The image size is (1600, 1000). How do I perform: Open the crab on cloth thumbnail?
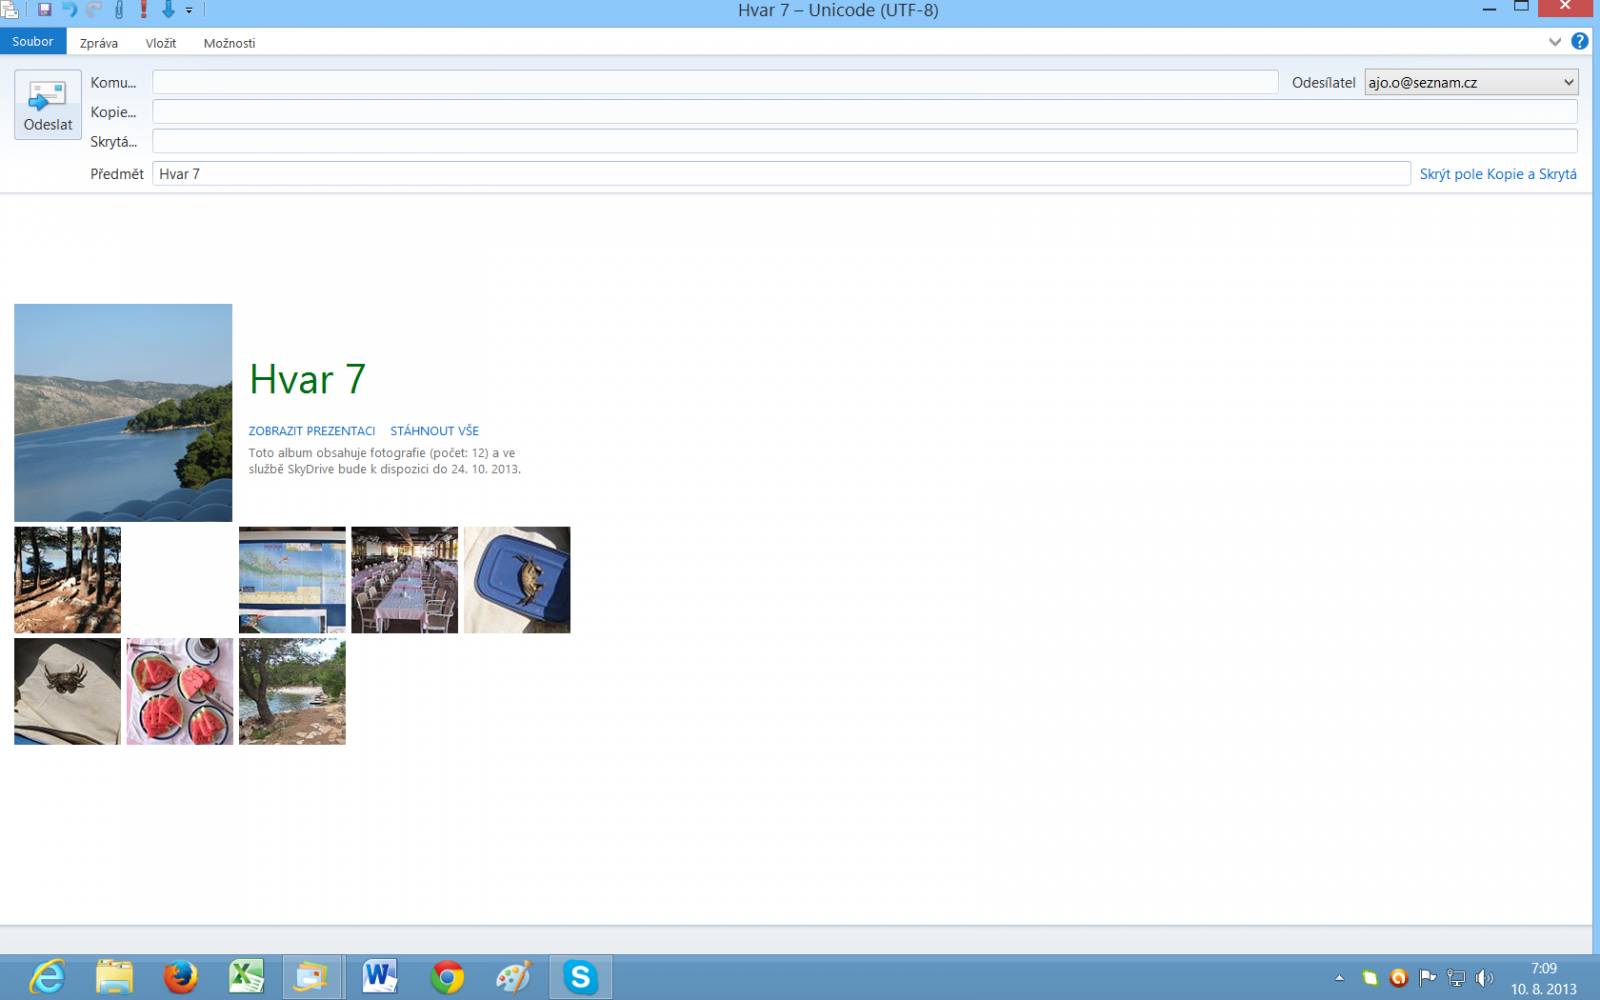coord(67,692)
